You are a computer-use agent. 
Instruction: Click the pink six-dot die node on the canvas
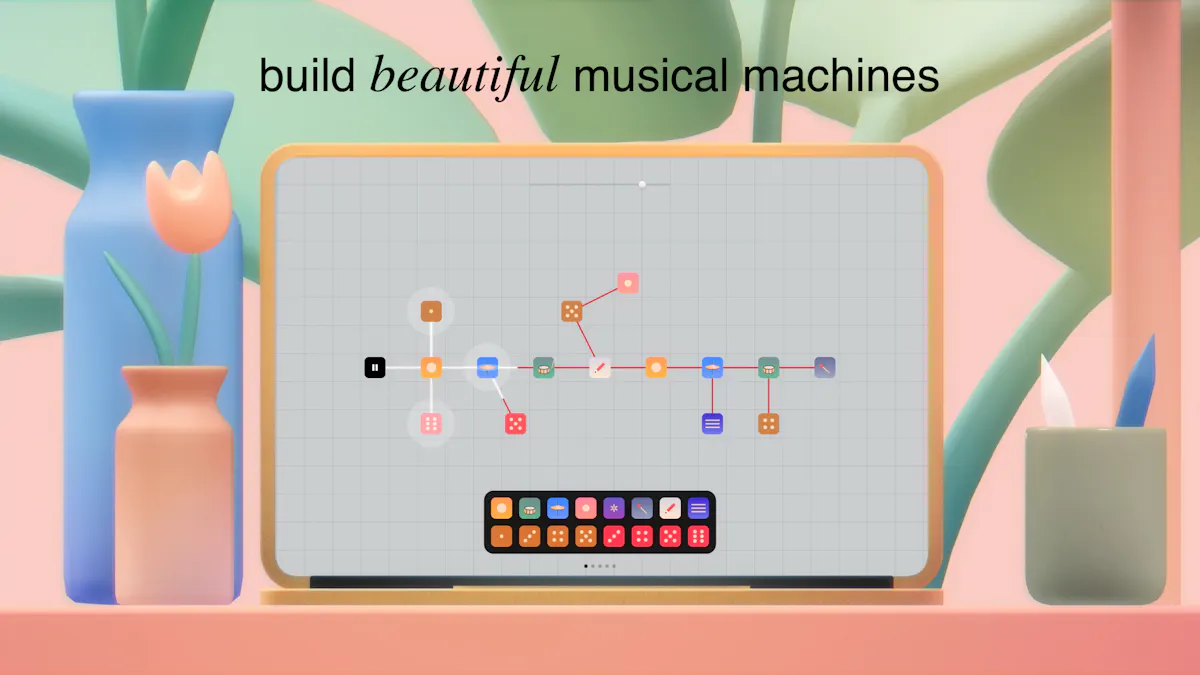pos(431,424)
